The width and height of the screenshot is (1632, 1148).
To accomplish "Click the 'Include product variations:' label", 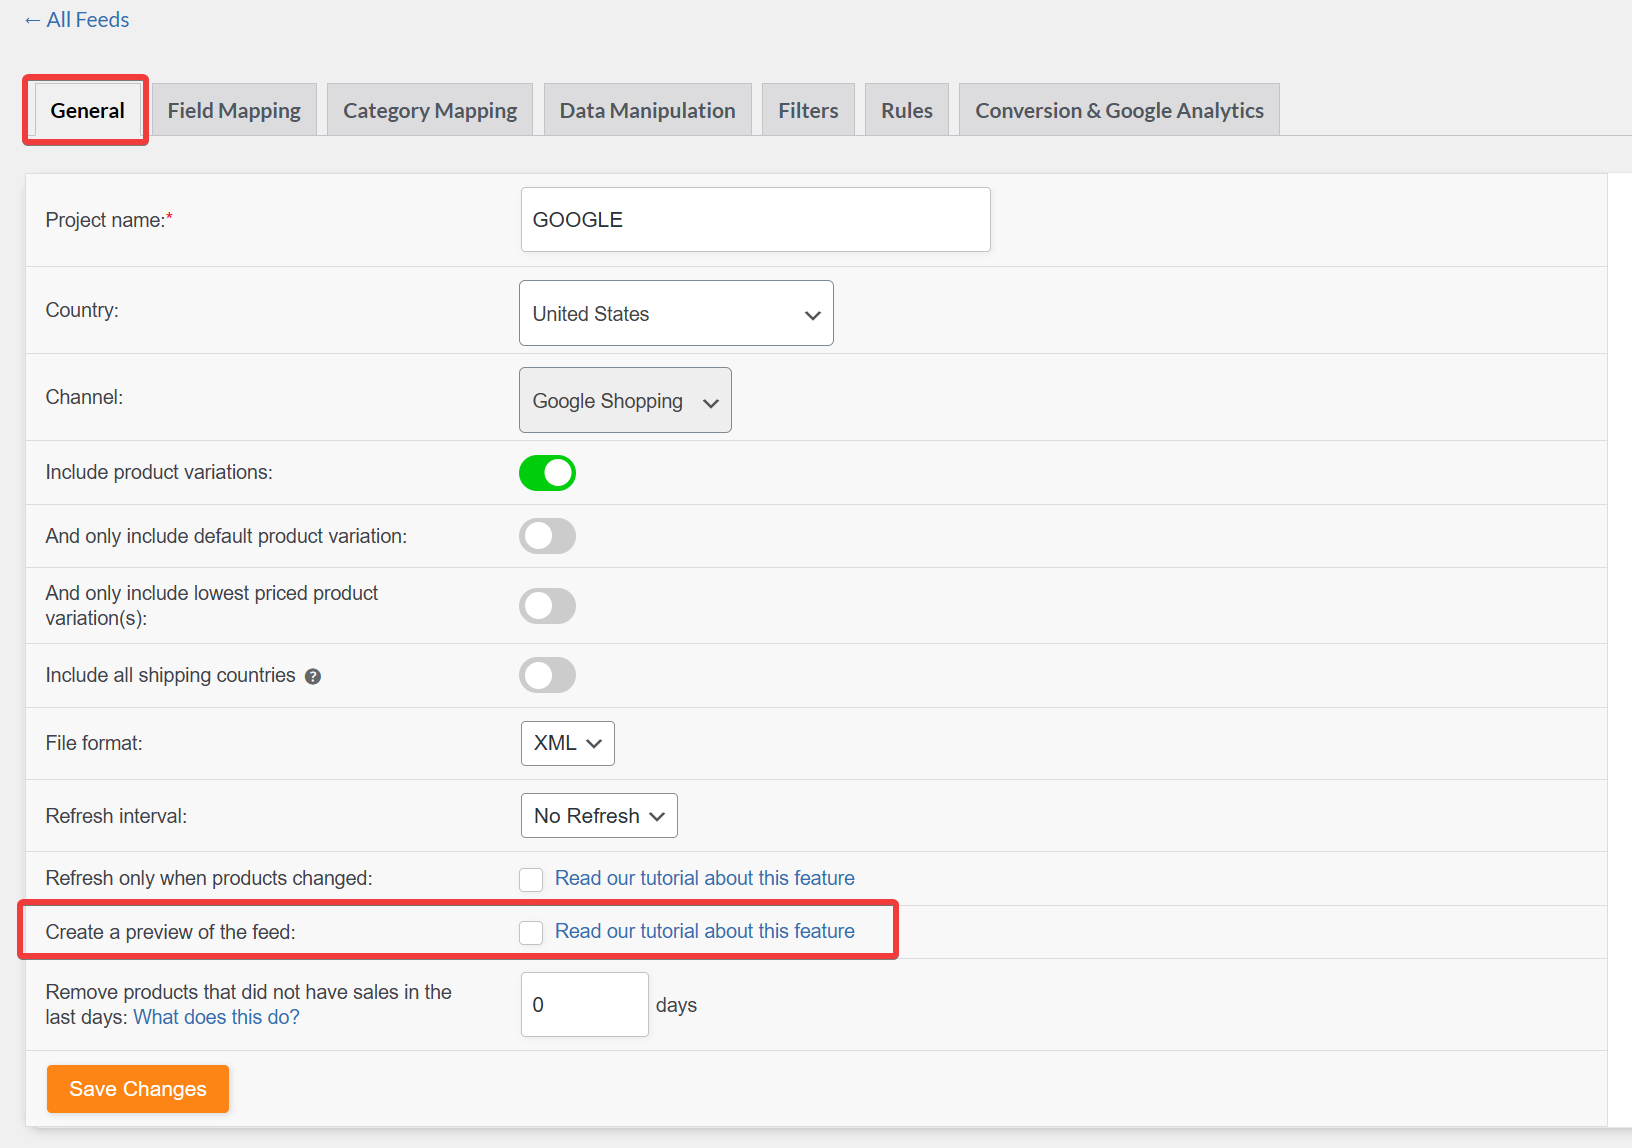I will [159, 472].
